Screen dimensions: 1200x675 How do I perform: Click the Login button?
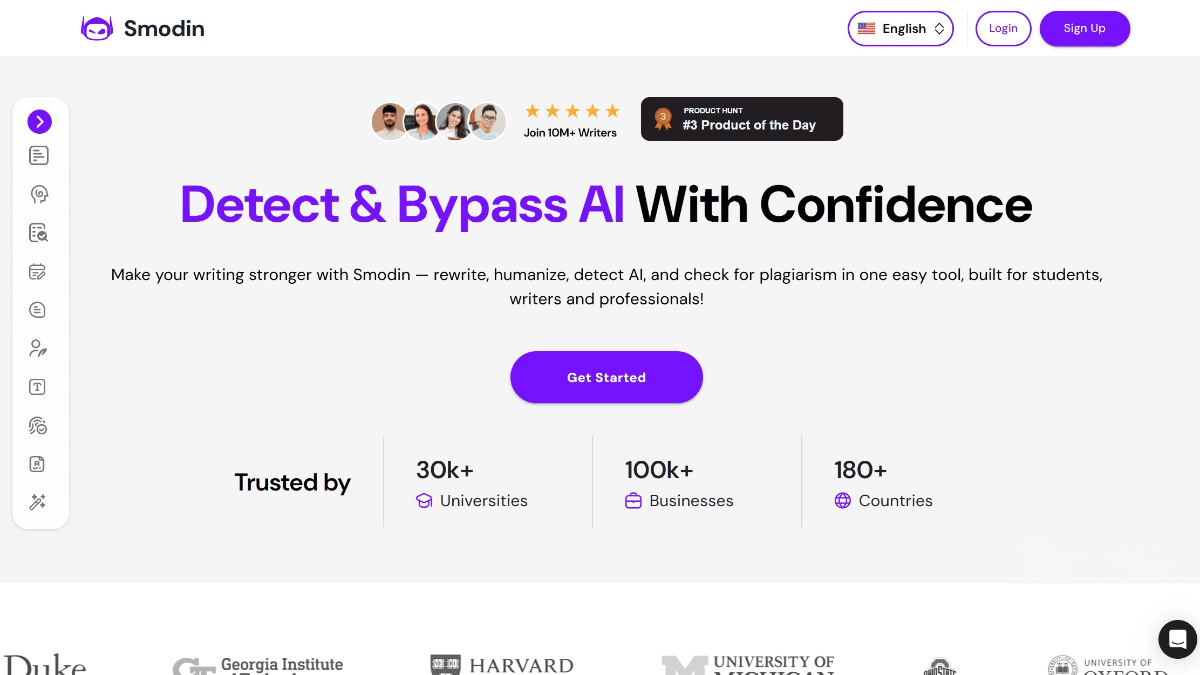pos(1003,28)
